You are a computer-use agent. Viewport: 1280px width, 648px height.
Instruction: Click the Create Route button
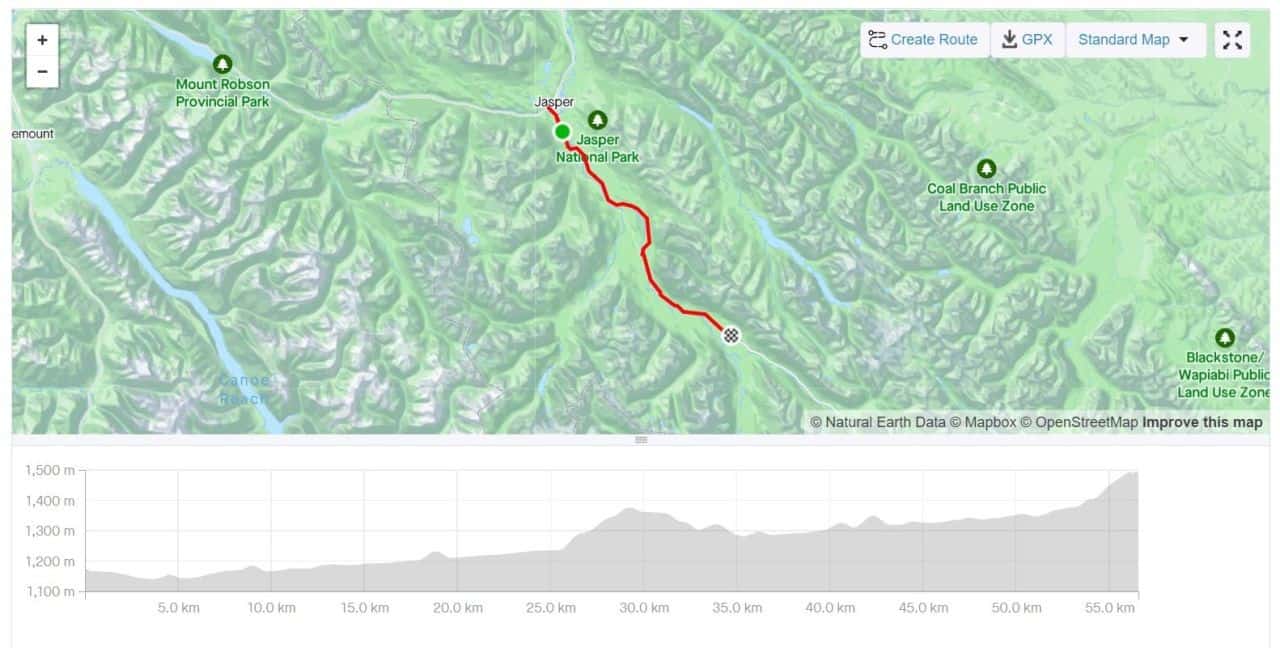(x=924, y=40)
